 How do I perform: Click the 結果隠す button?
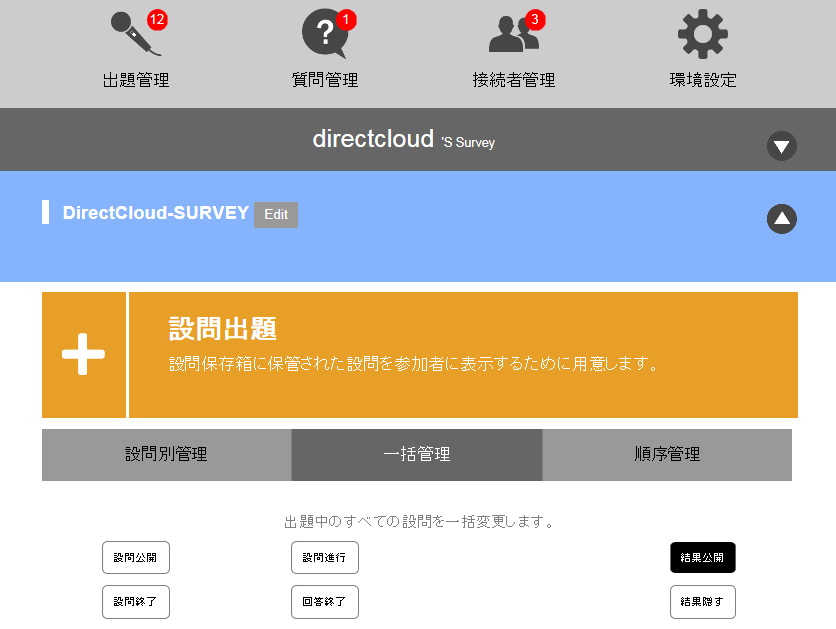[703, 602]
